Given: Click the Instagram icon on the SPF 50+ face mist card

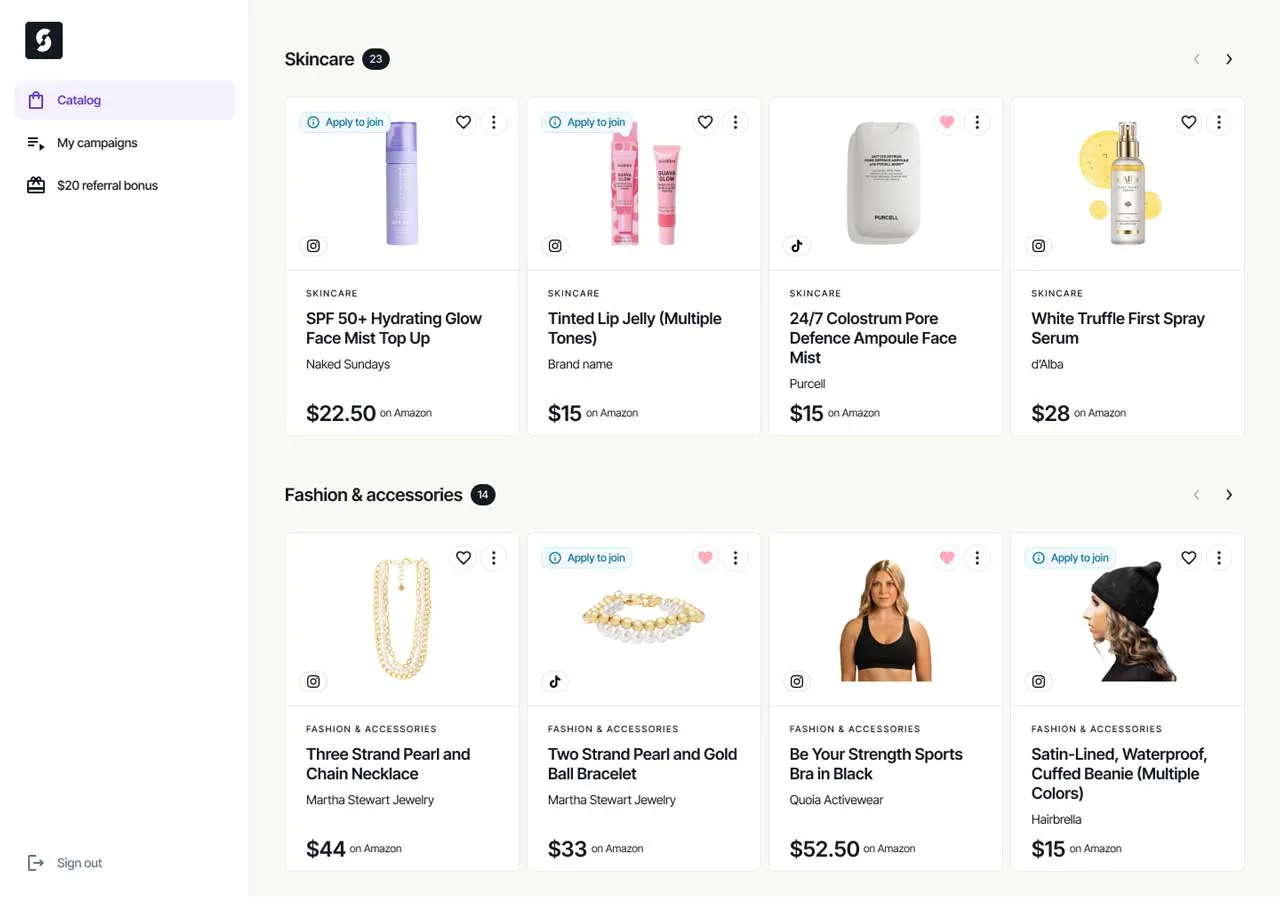Looking at the screenshot, I should [x=313, y=245].
